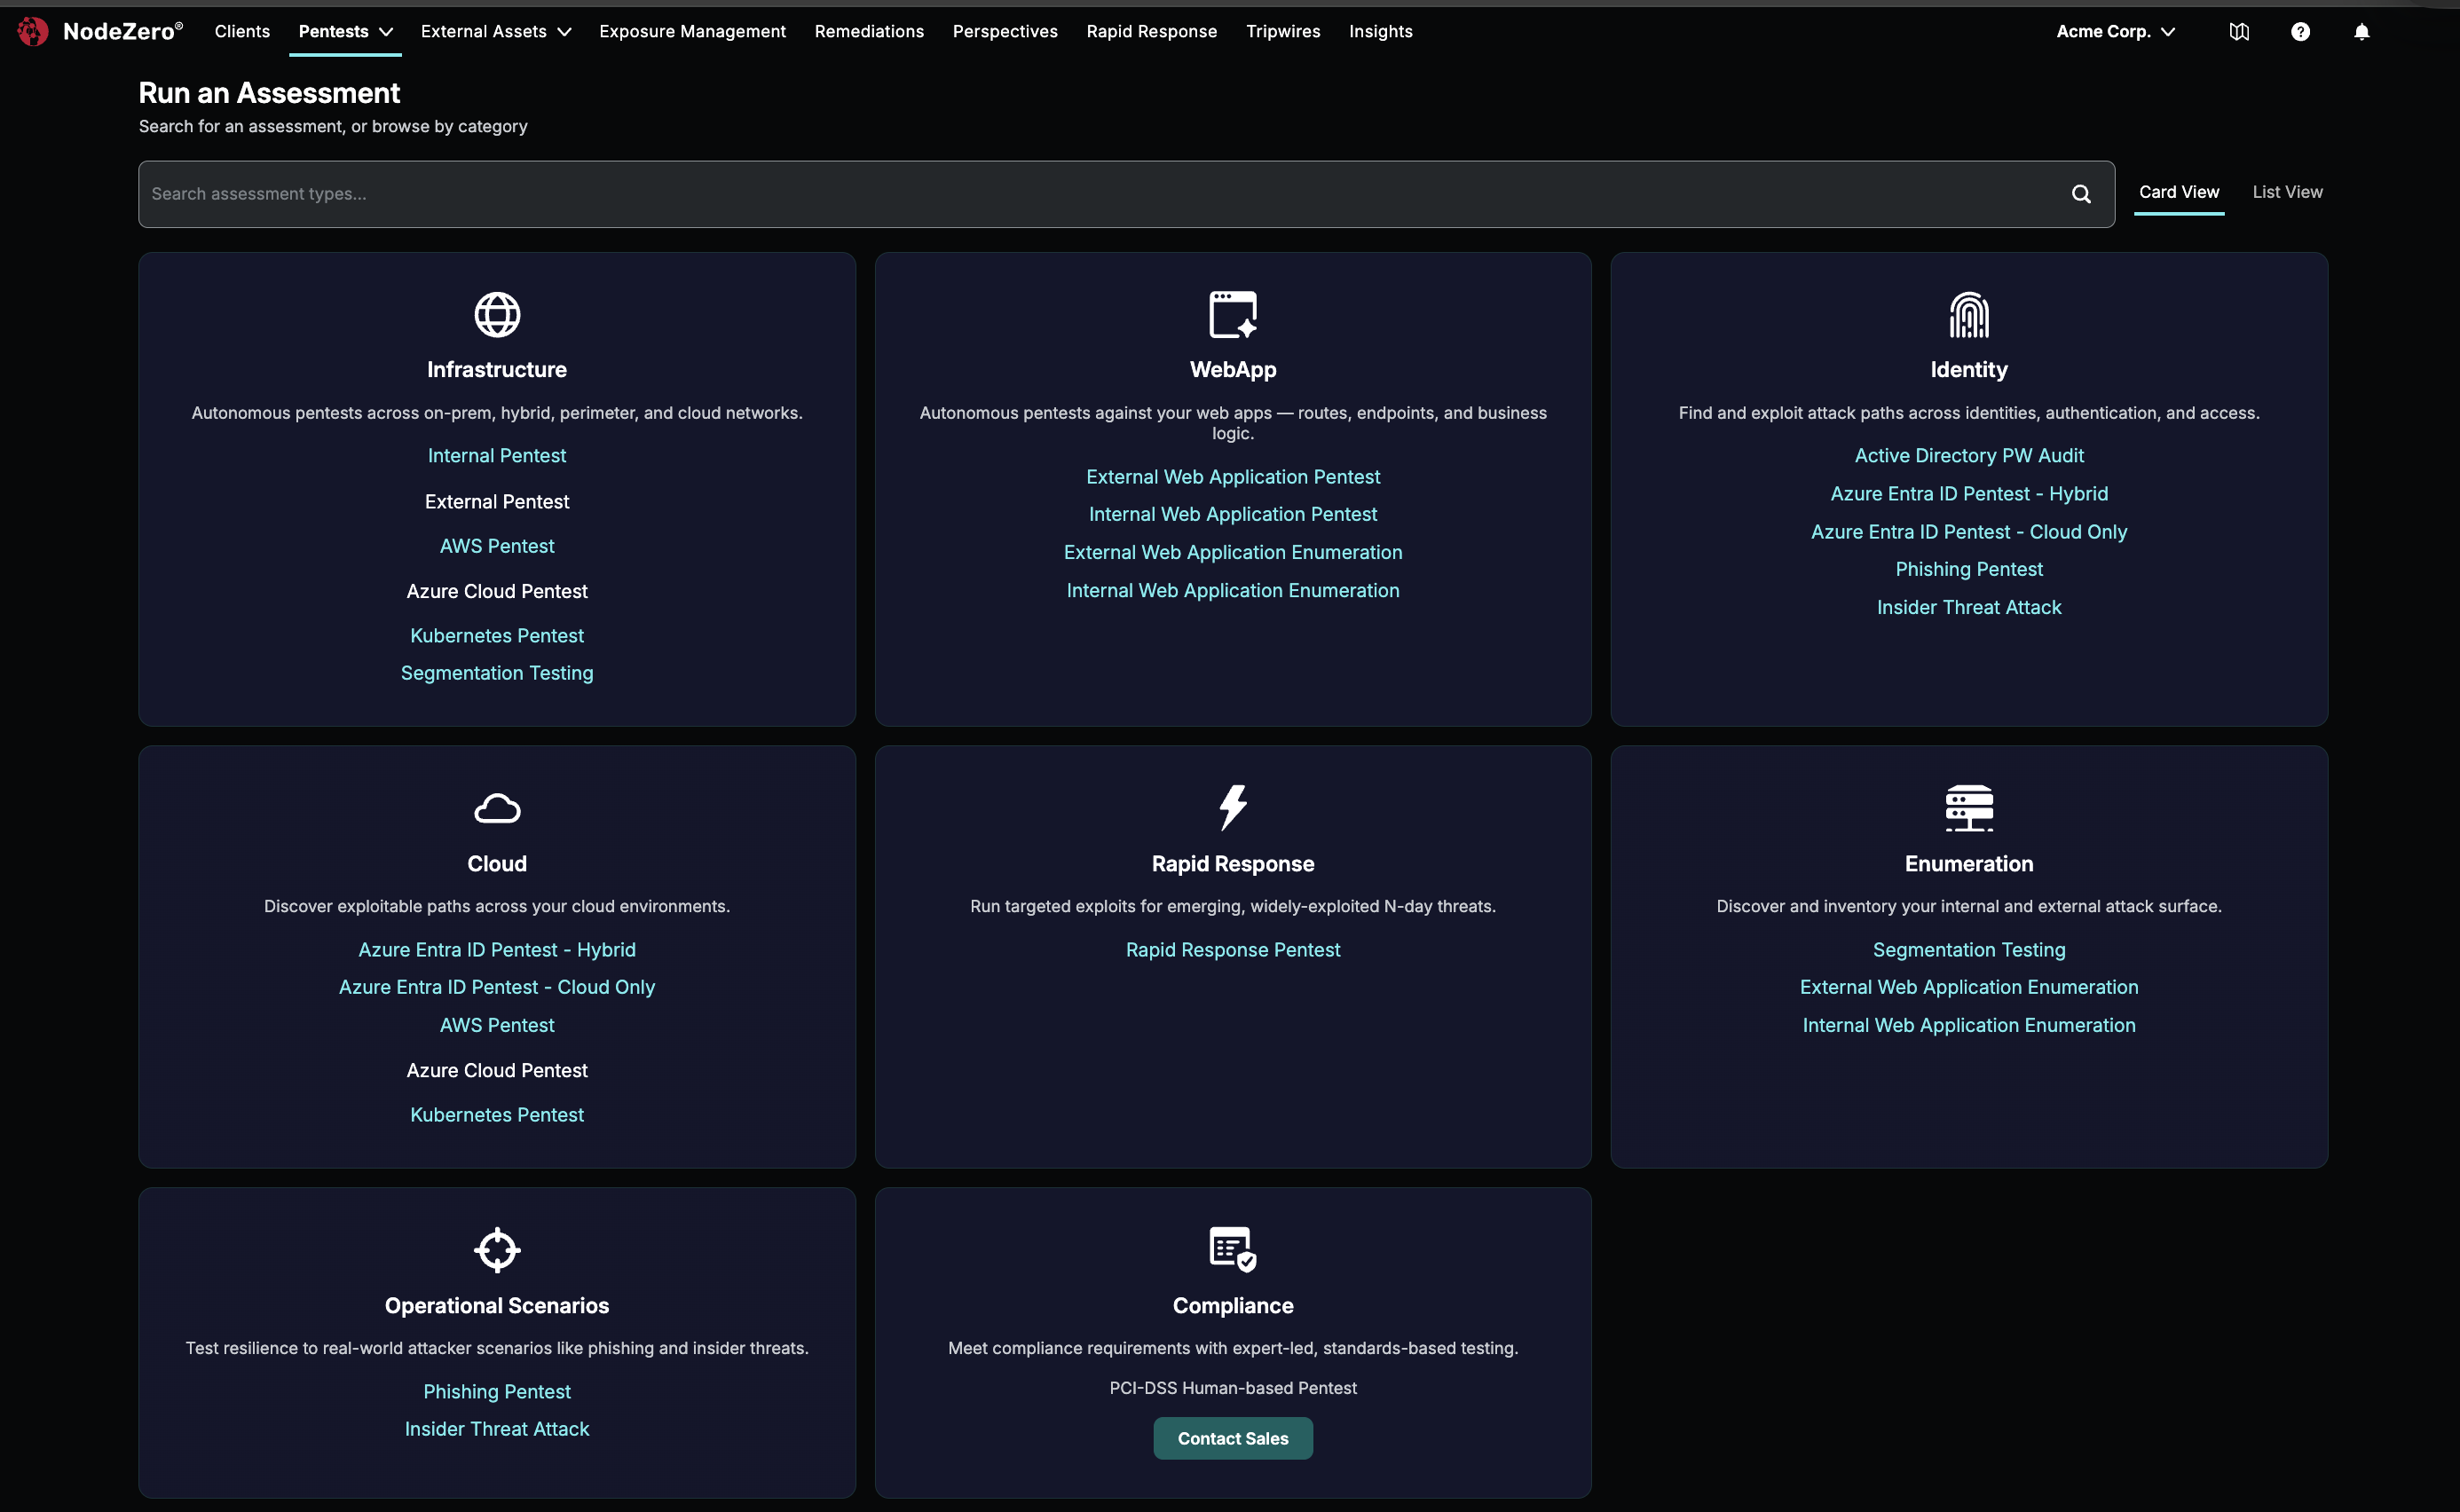Click the Operational Scenarios card heading

pos(497,1306)
